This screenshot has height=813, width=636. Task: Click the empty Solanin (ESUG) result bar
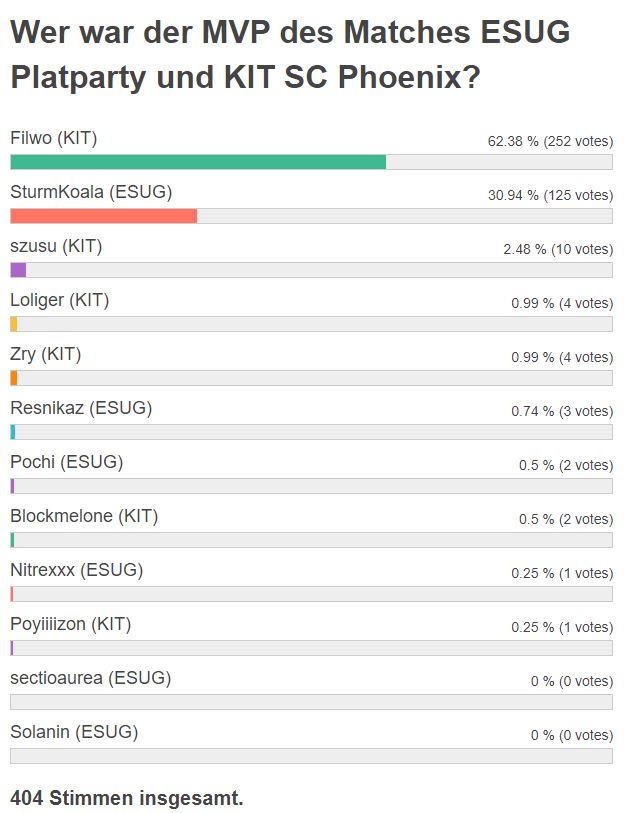[x=312, y=755]
